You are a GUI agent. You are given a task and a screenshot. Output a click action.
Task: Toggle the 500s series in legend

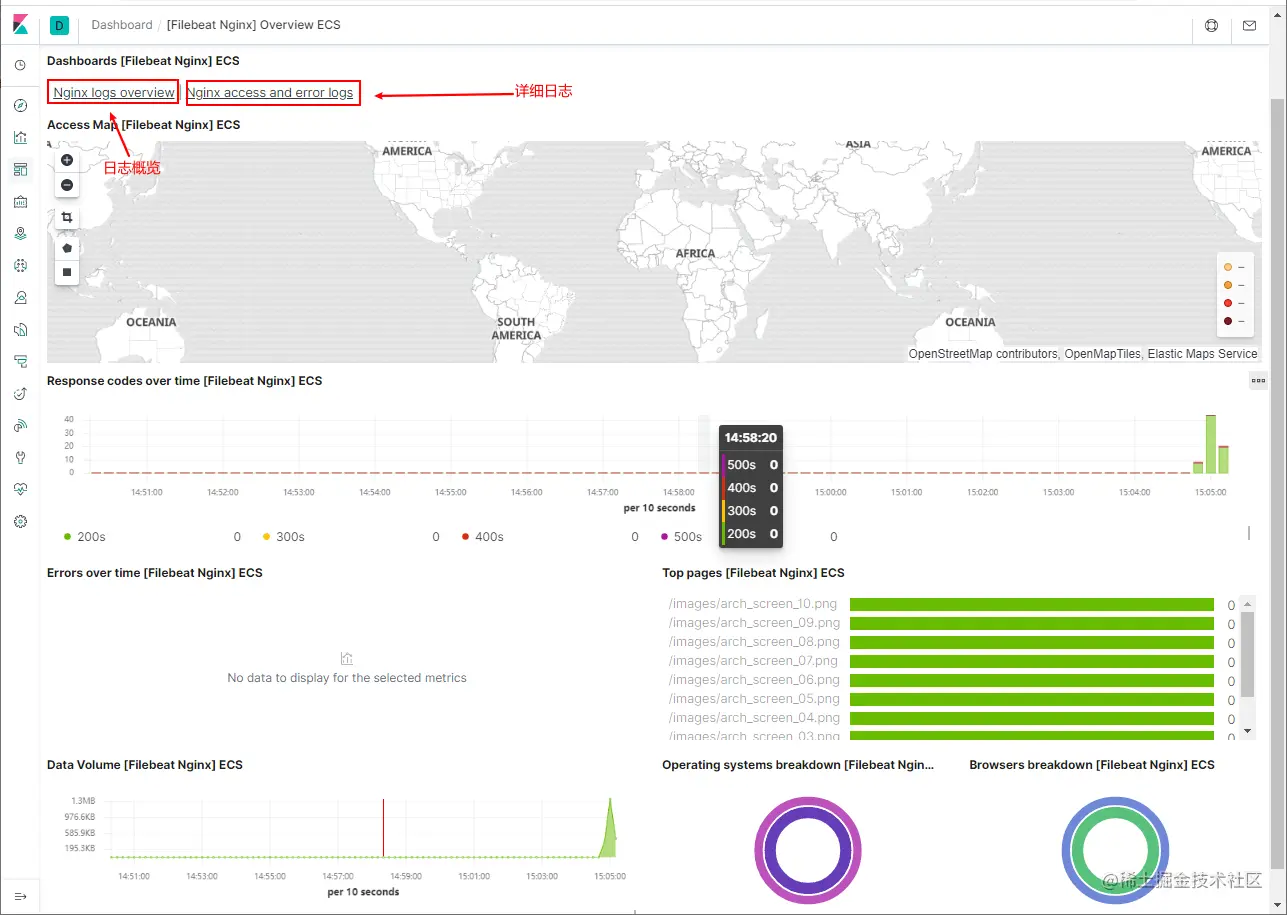[x=681, y=537]
